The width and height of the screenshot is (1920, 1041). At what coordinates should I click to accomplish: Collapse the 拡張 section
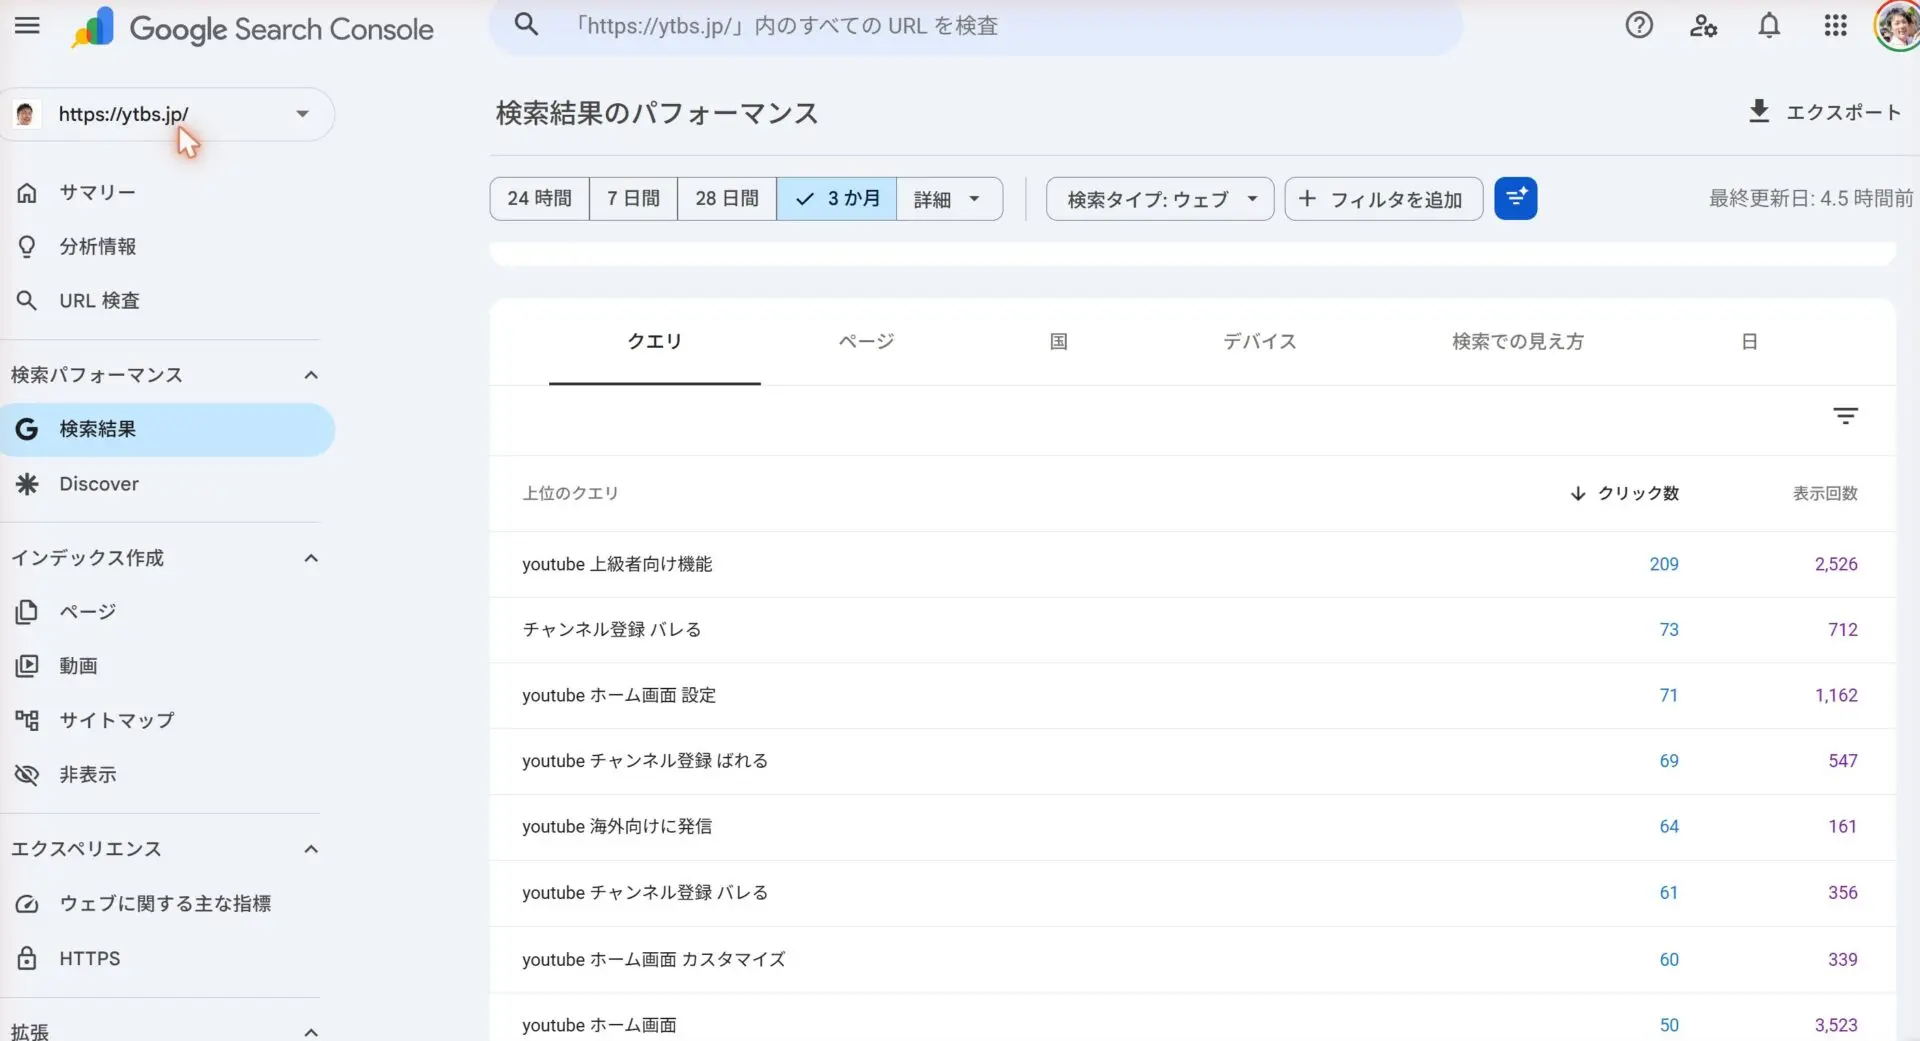[x=311, y=1032]
